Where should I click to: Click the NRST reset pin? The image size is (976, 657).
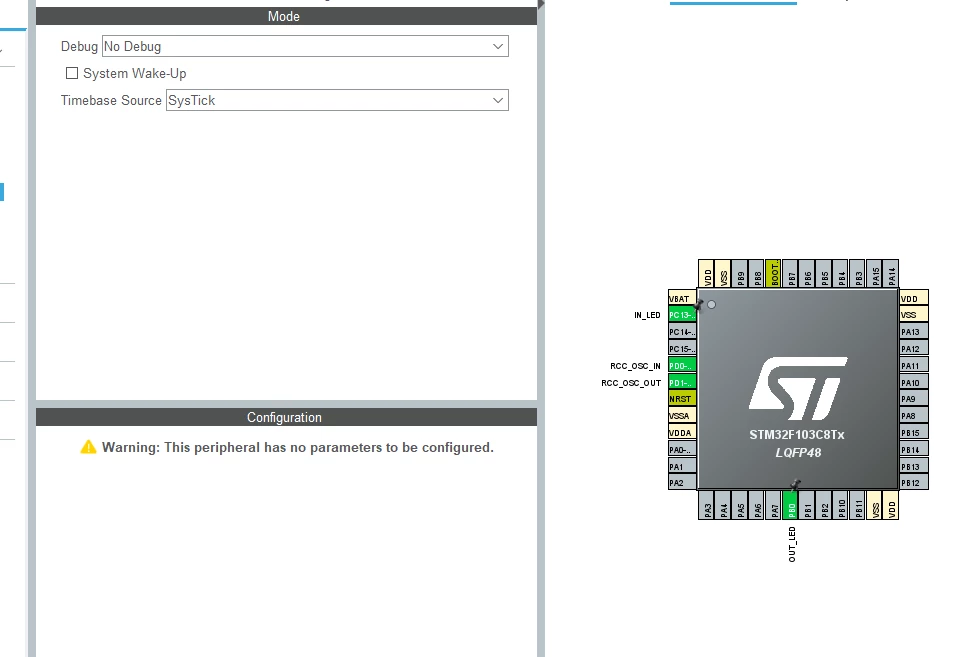682,399
